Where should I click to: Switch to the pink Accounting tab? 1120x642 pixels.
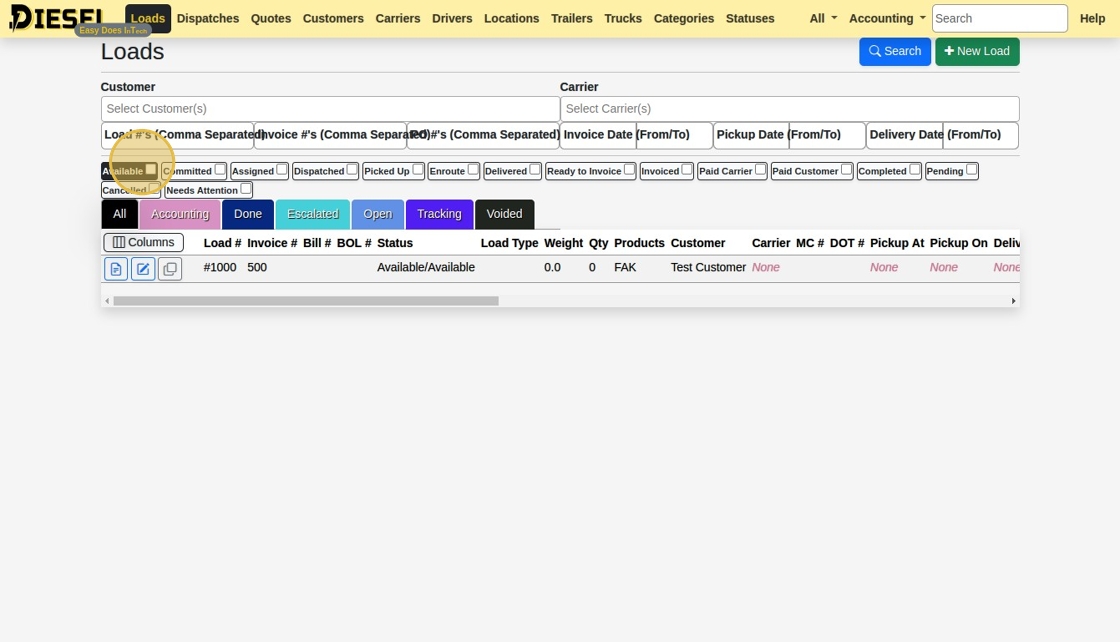coord(180,214)
